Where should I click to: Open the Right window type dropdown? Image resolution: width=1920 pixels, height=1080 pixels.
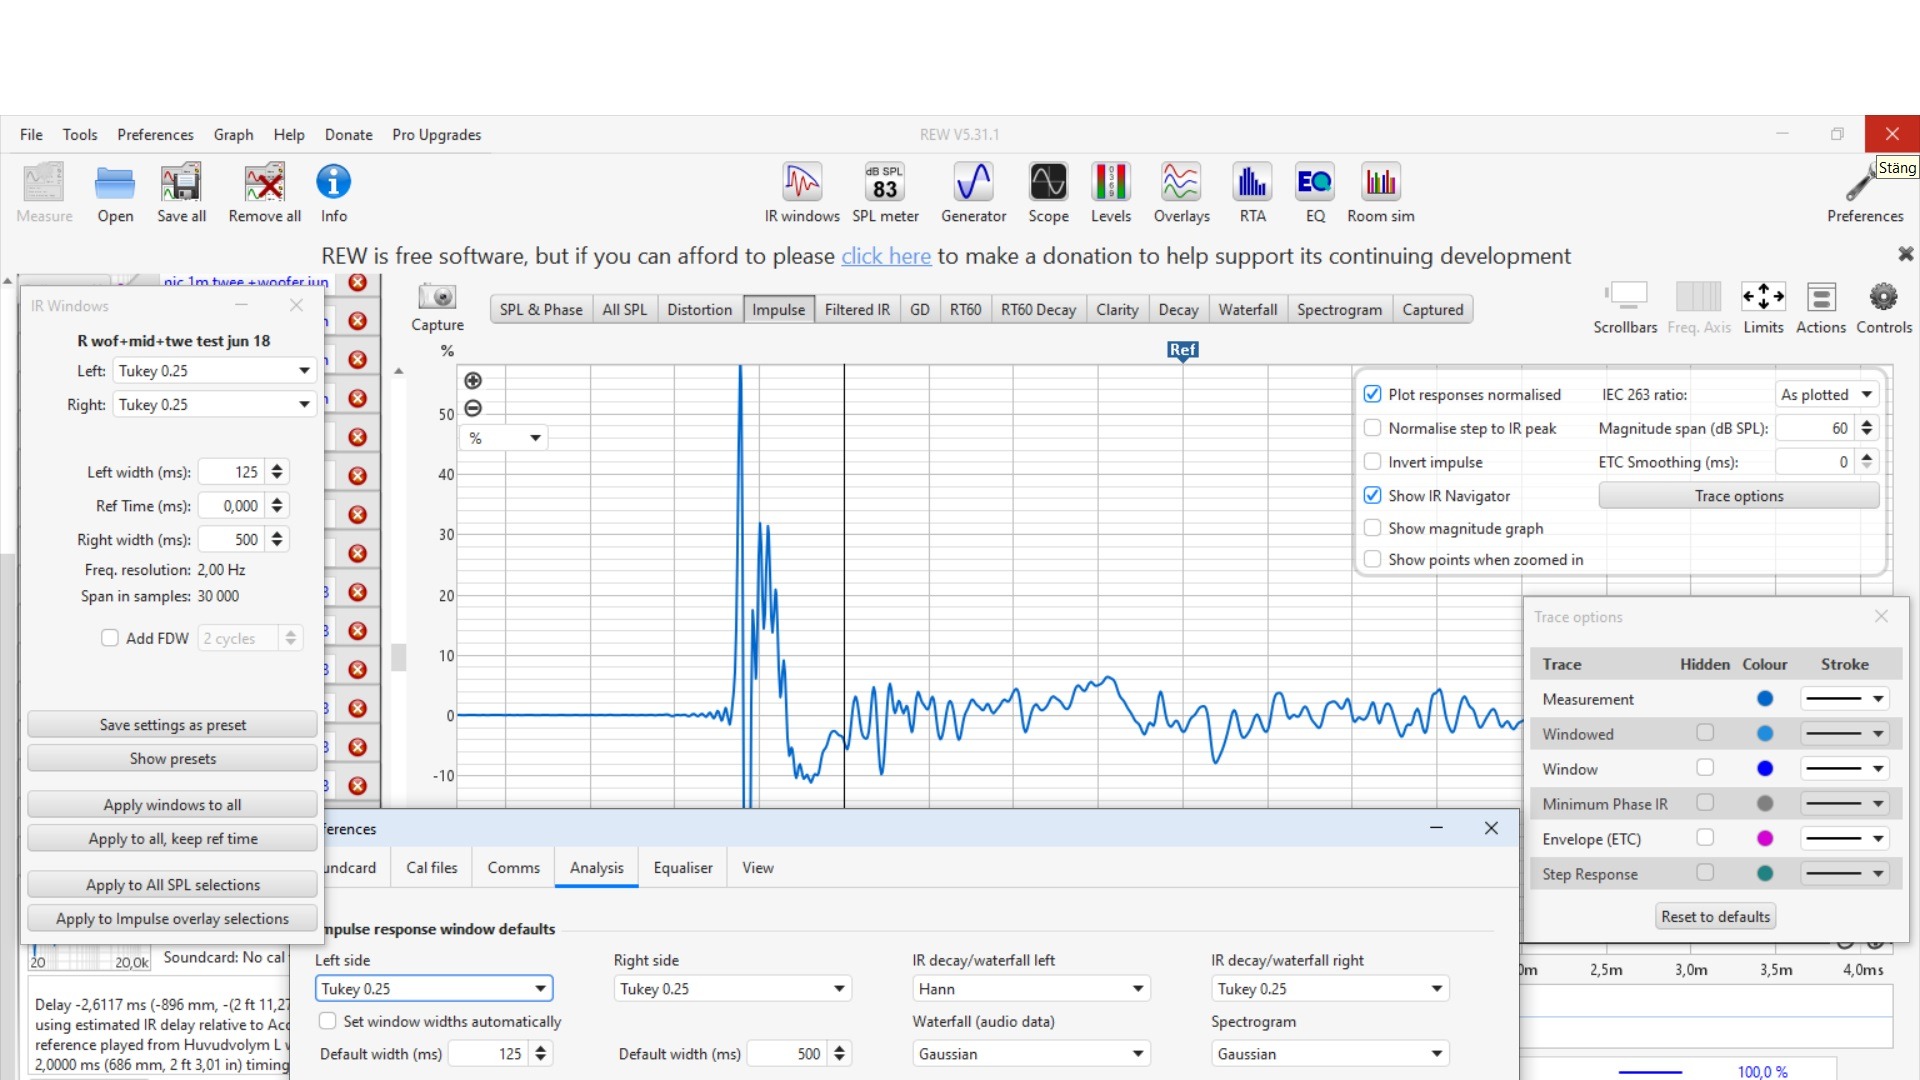[214, 405]
